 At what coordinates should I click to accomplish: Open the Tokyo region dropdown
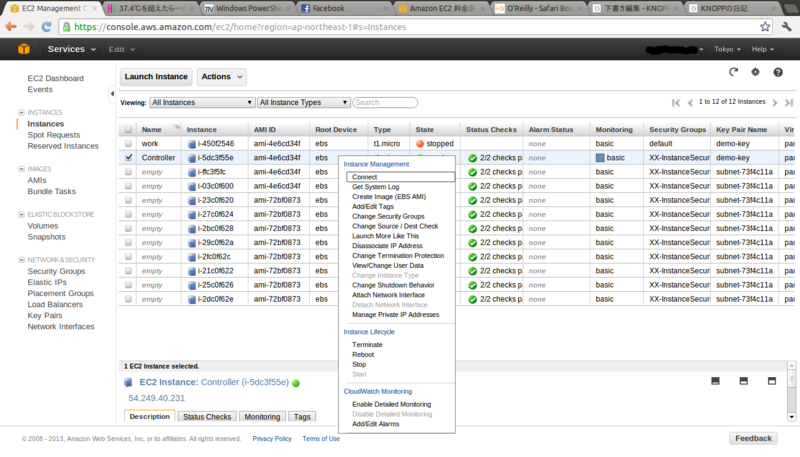727,49
